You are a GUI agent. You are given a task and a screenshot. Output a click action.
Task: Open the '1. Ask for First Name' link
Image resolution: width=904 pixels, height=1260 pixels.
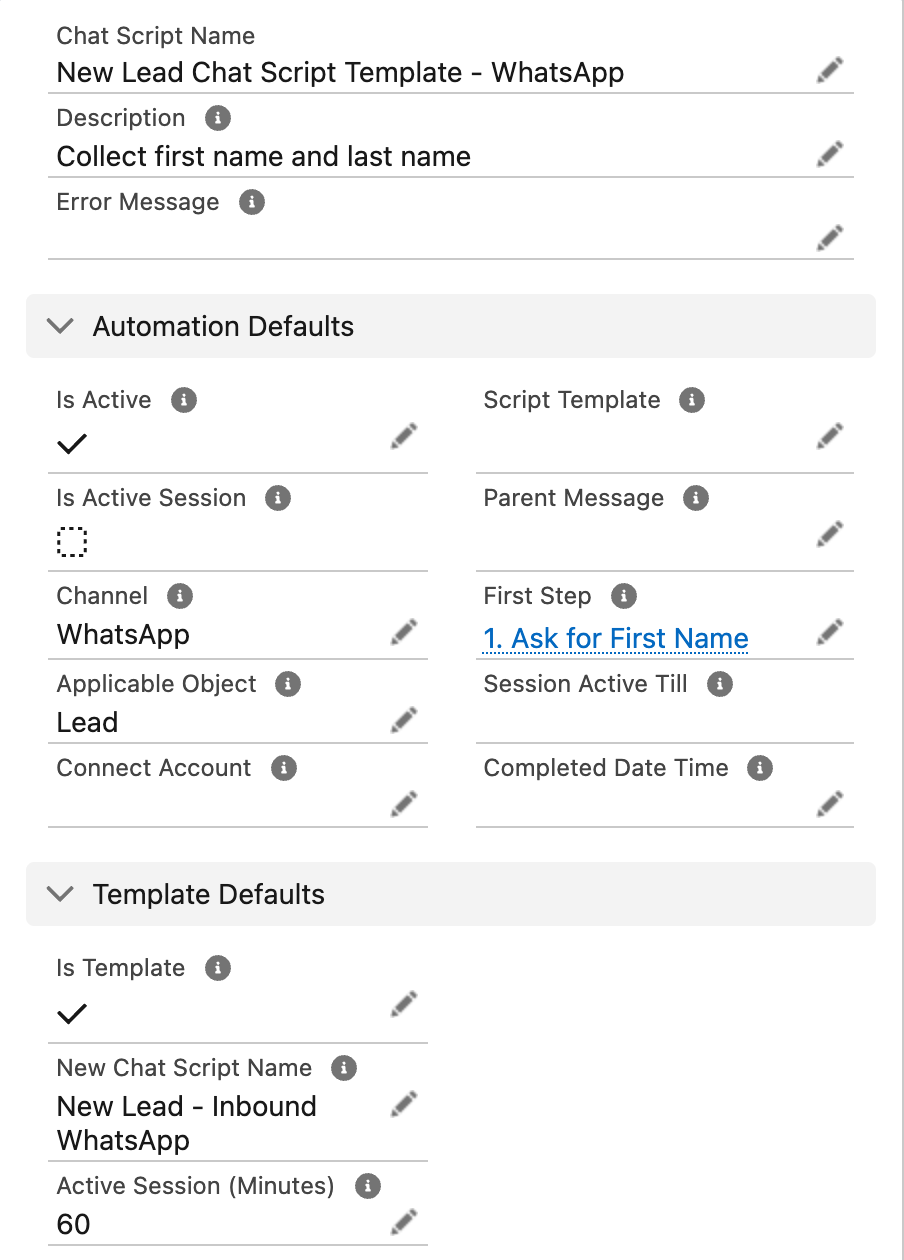616,638
